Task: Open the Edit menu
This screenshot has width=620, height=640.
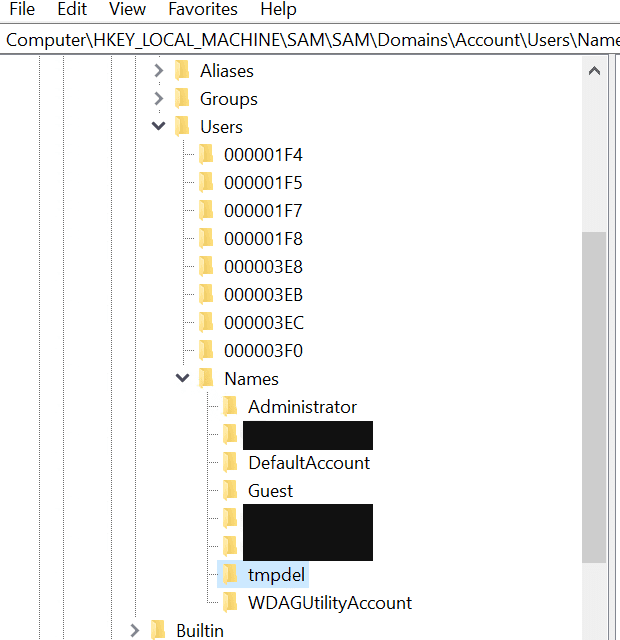Action: [72, 9]
